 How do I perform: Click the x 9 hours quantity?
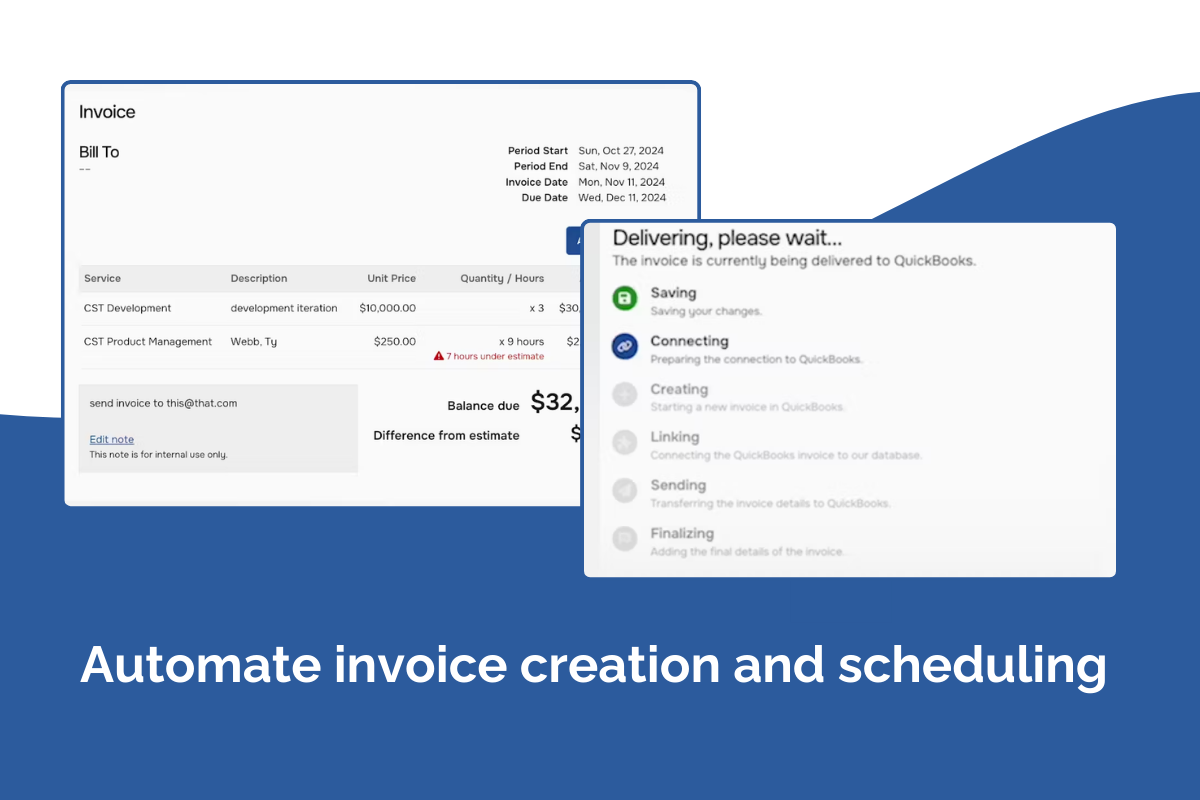click(522, 341)
